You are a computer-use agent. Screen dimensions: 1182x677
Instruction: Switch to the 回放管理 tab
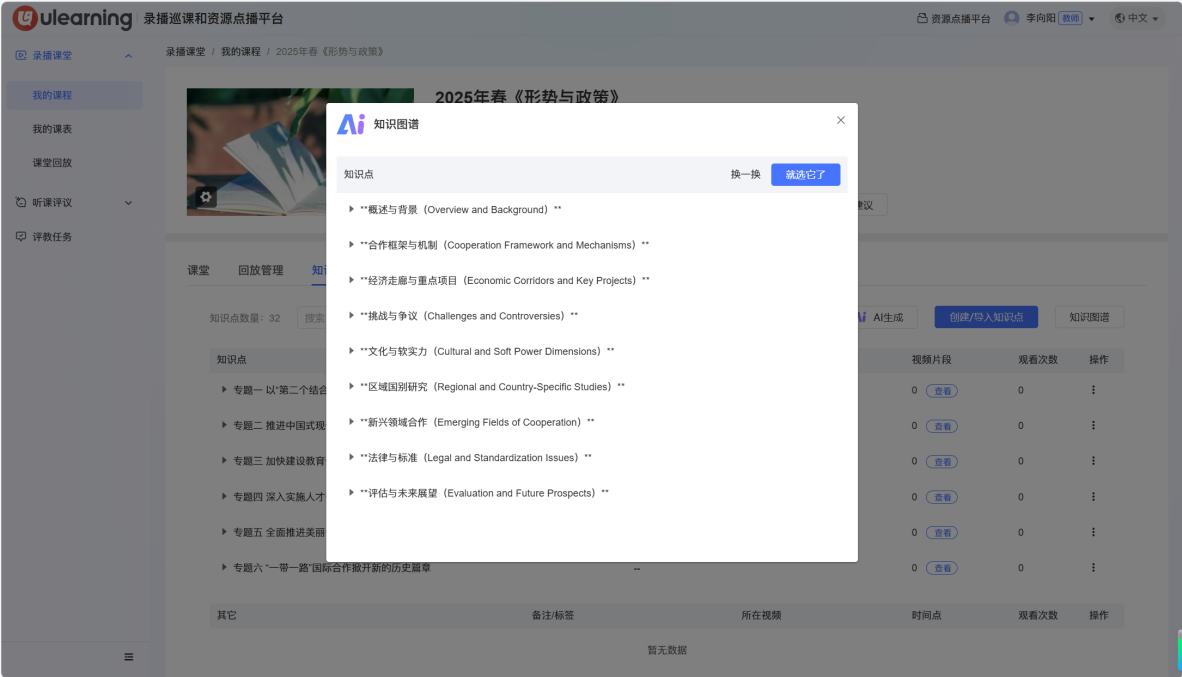(260, 270)
